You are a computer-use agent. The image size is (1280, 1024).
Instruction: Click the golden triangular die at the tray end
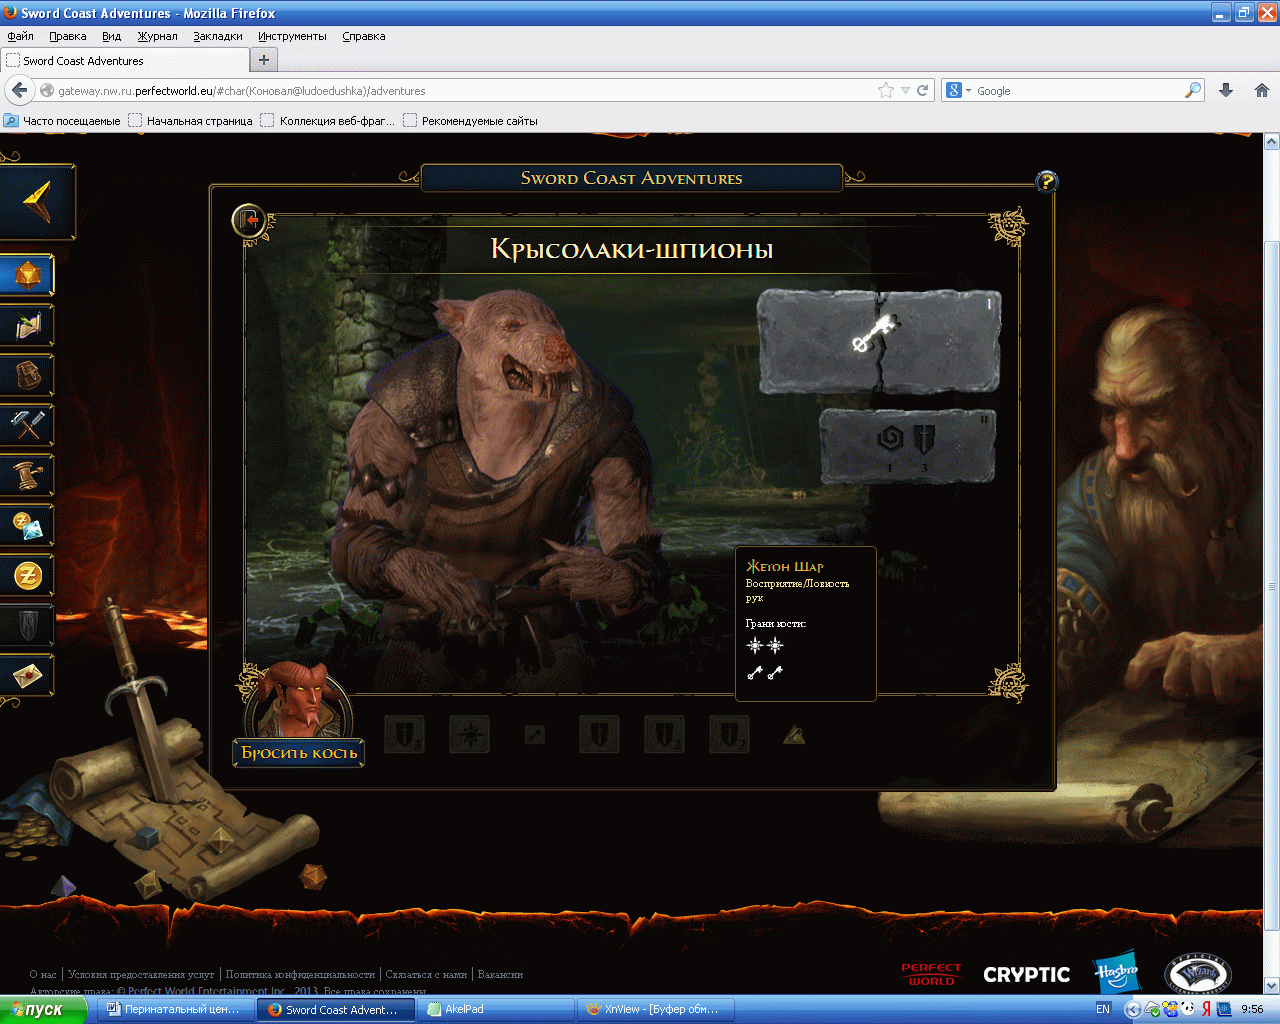(794, 735)
